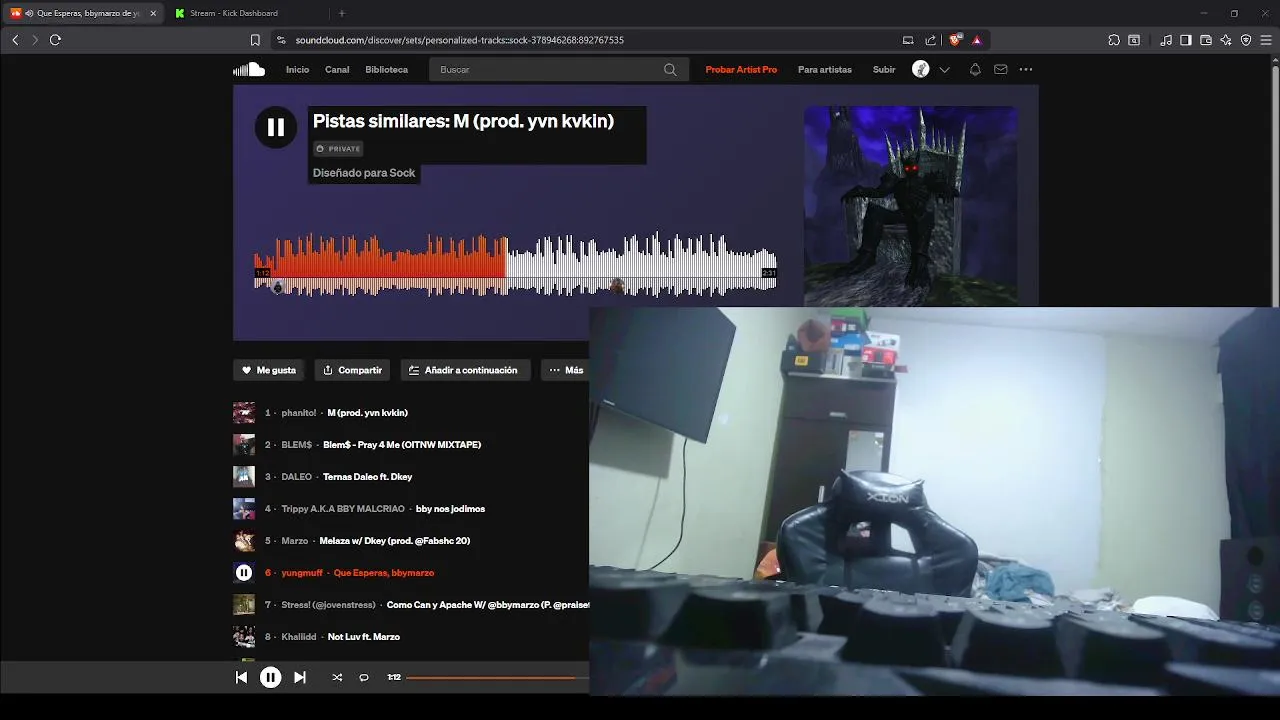This screenshot has width=1280, height=720.
Task: Go to Inicio navigation item
Action: coord(297,70)
